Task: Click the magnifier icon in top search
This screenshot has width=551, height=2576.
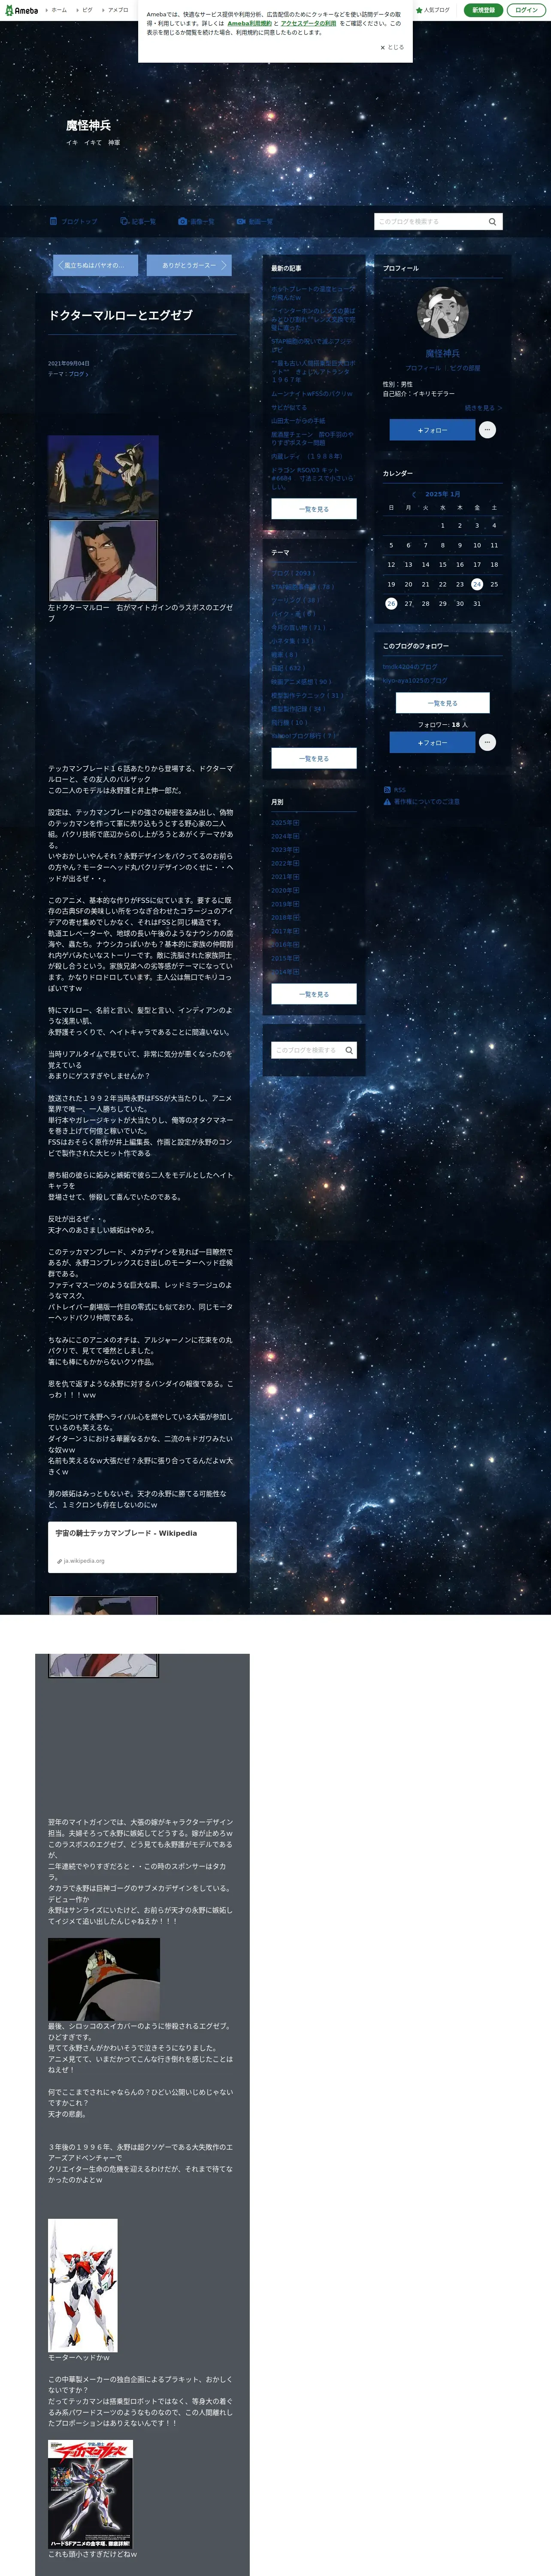Action: pyautogui.click(x=492, y=221)
